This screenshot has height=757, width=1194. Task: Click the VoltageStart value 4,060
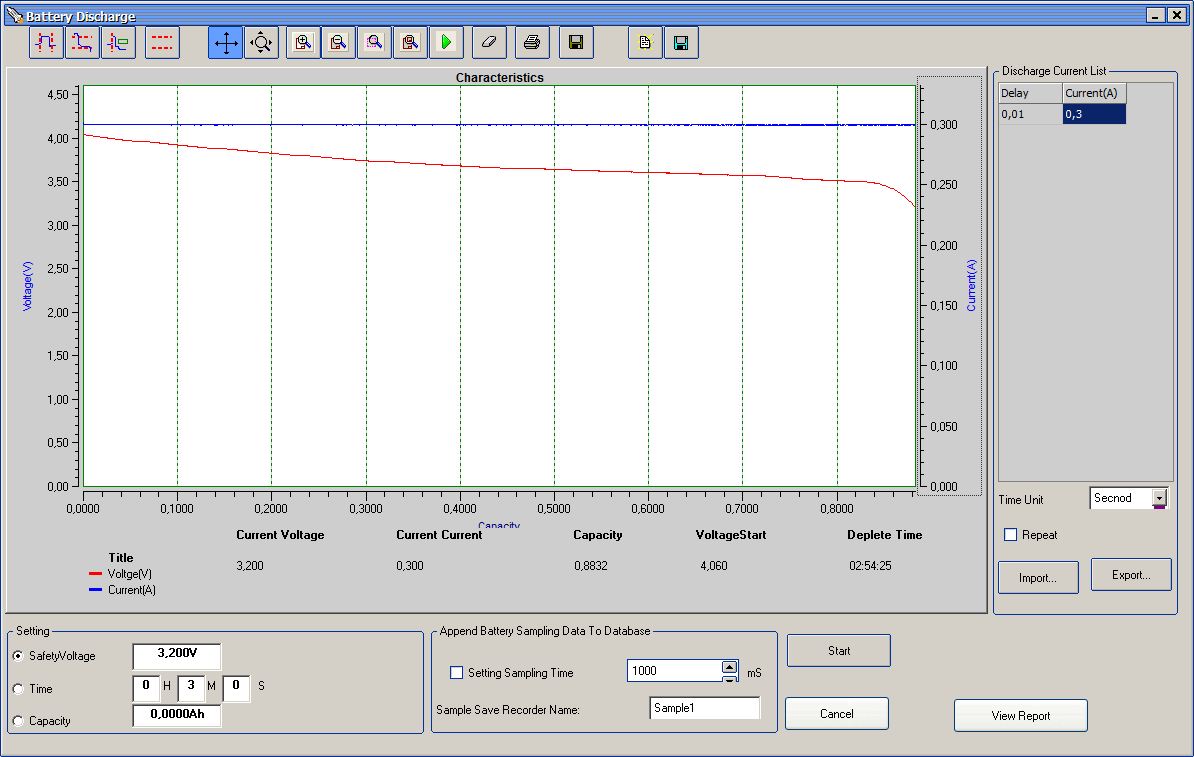[714, 566]
